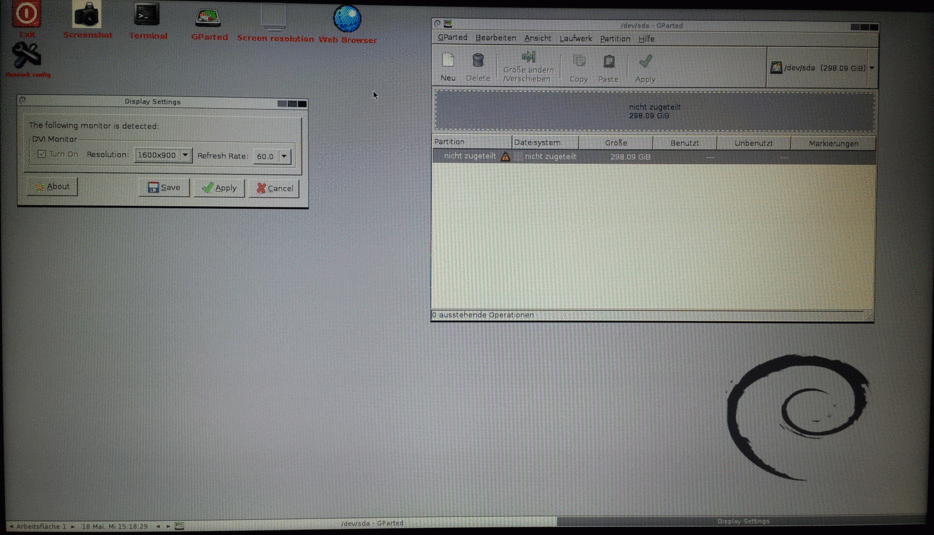Image resolution: width=934 pixels, height=535 pixels.
Task: Open the Partition menu
Action: pos(615,39)
